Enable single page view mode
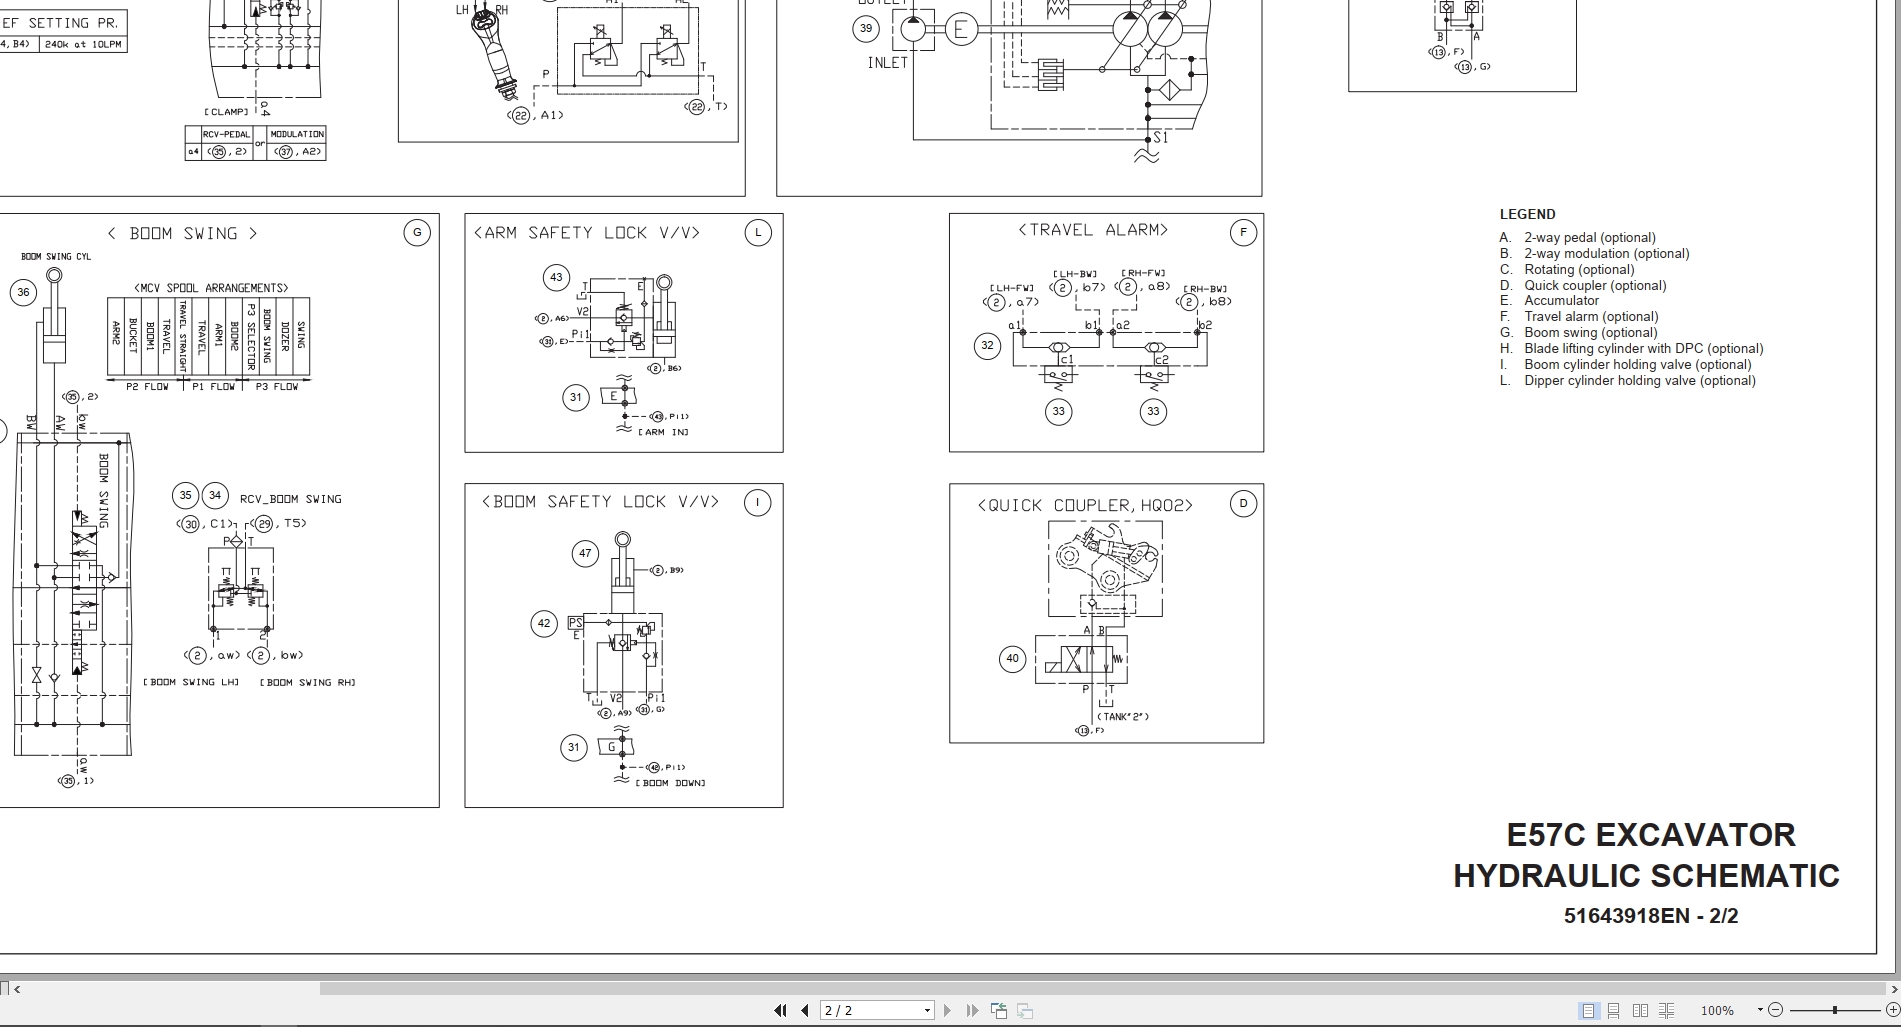The height and width of the screenshot is (1027, 1901). (1588, 1010)
